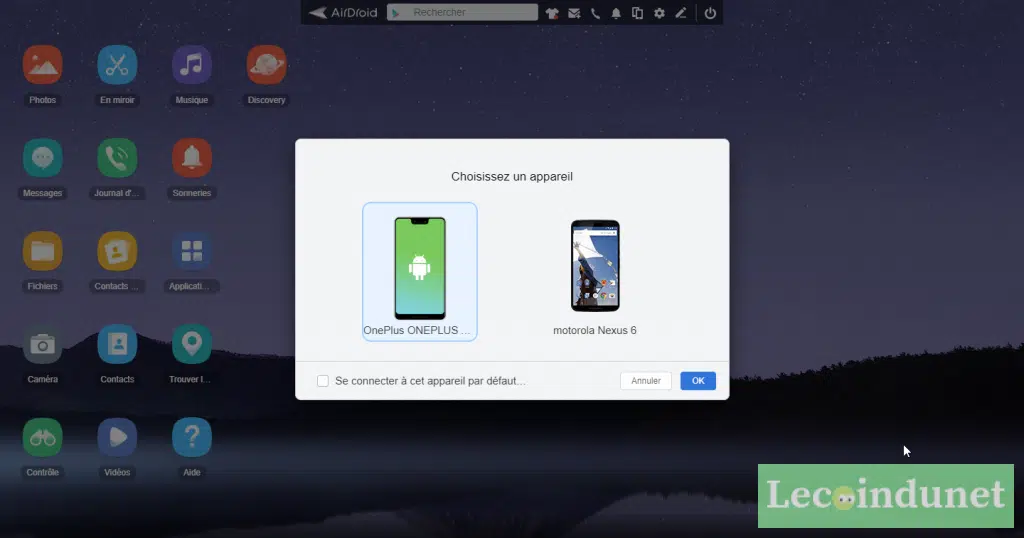
Task: Open the Sonneries ringtones icon
Action: pyautogui.click(x=191, y=158)
